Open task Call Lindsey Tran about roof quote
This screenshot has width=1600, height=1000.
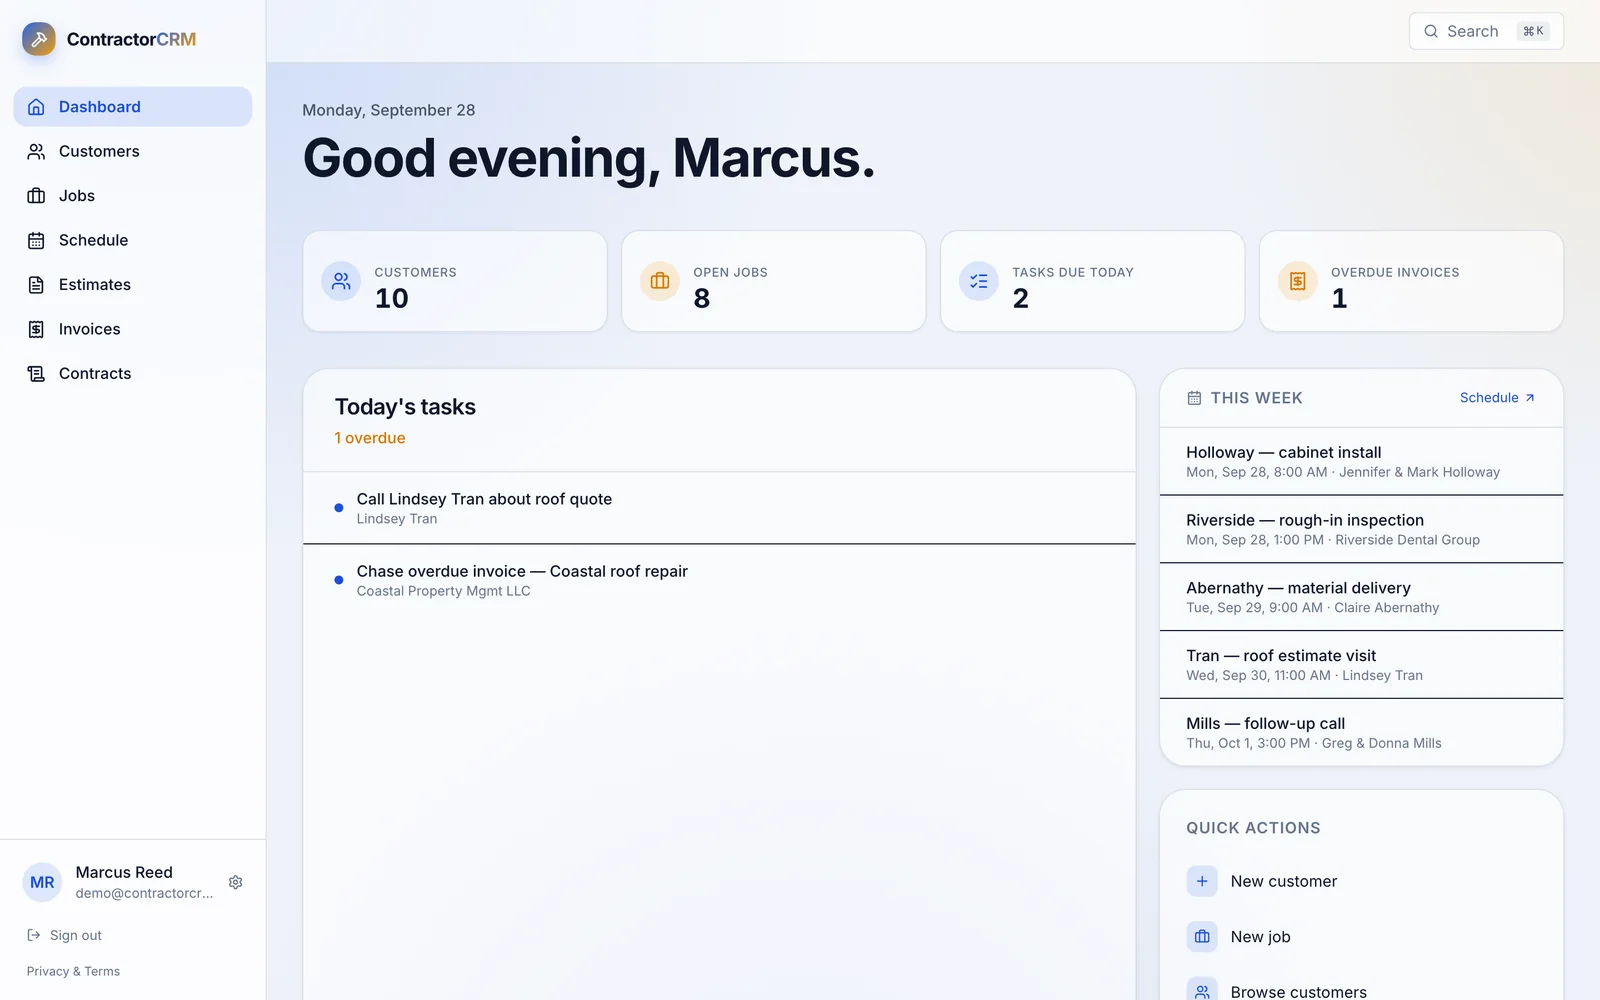pos(719,508)
